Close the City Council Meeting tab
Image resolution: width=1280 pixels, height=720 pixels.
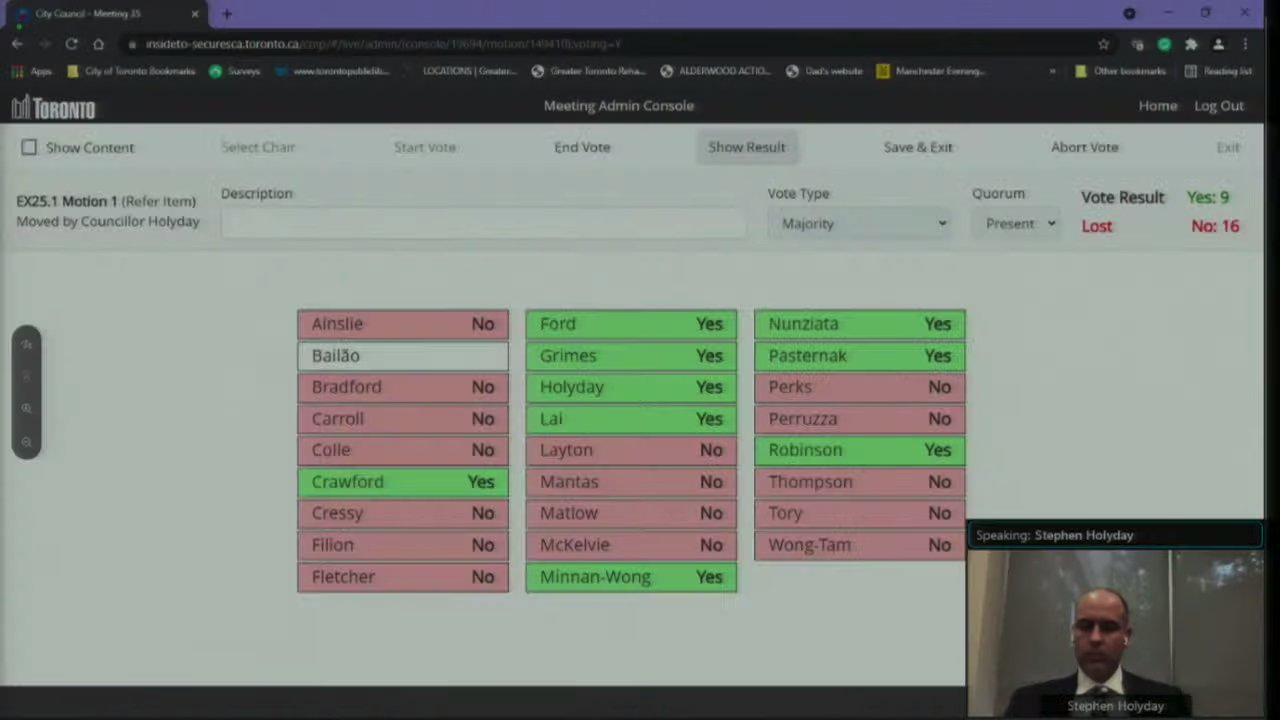click(194, 14)
